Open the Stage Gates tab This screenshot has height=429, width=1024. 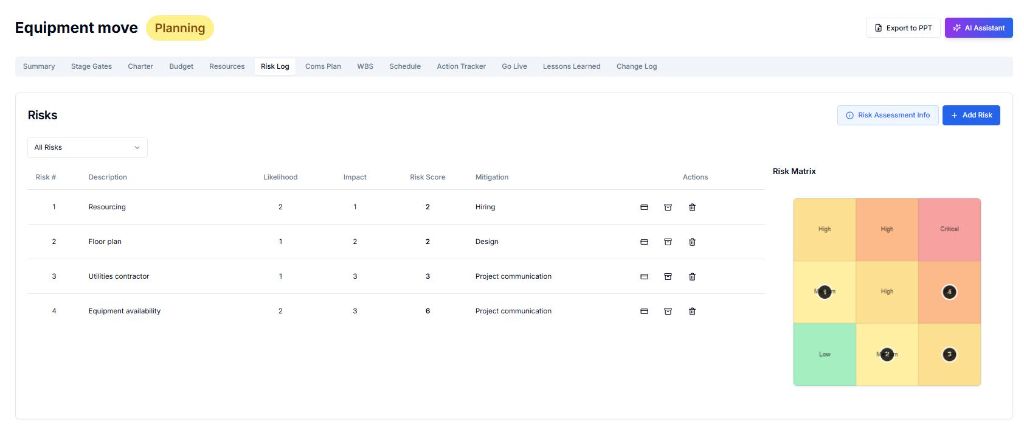(x=91, y=67)
